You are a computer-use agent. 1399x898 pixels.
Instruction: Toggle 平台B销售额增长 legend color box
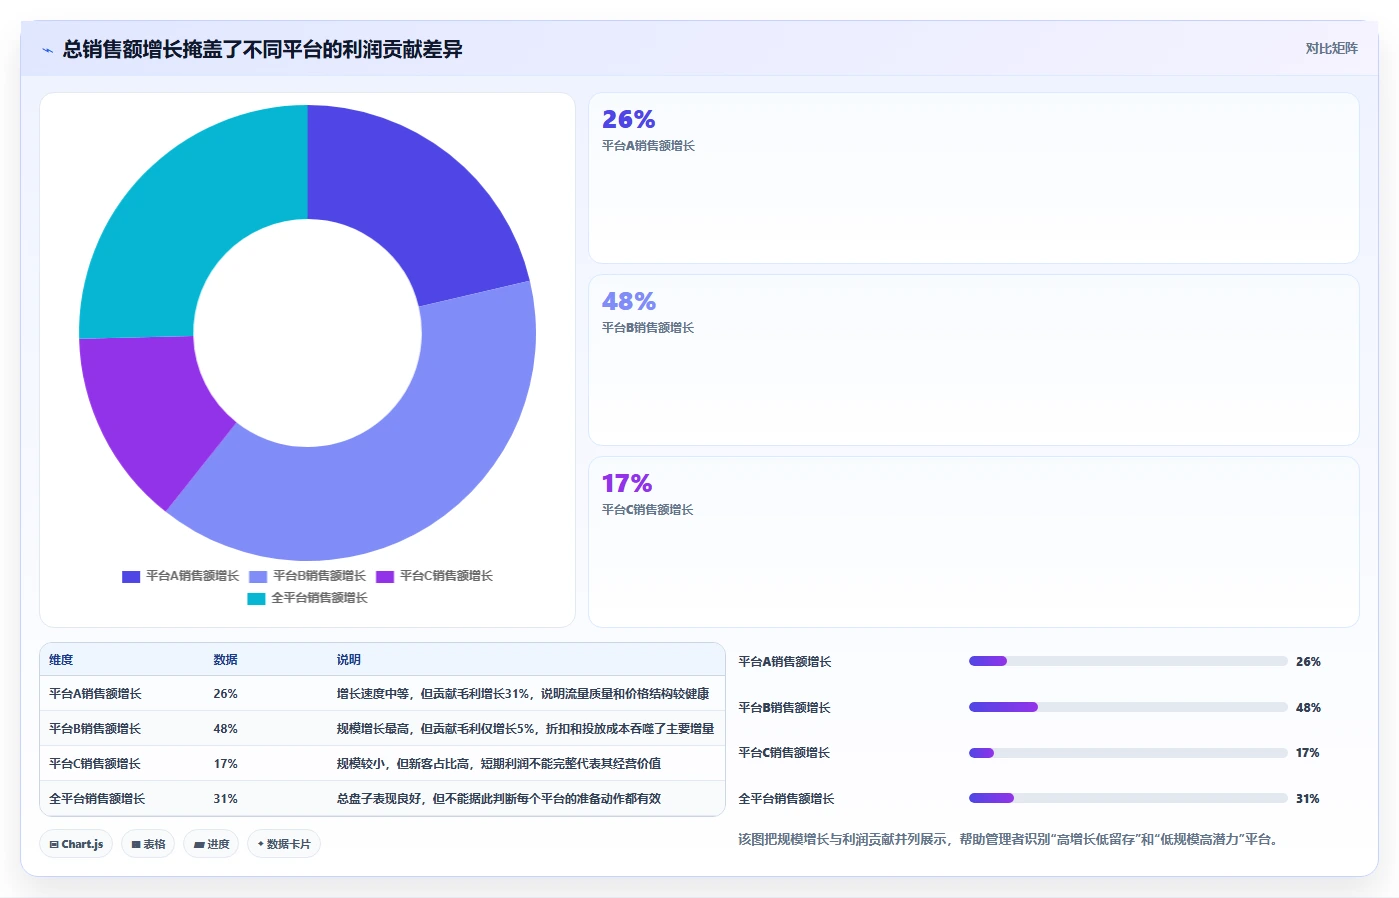click(258, 576)
